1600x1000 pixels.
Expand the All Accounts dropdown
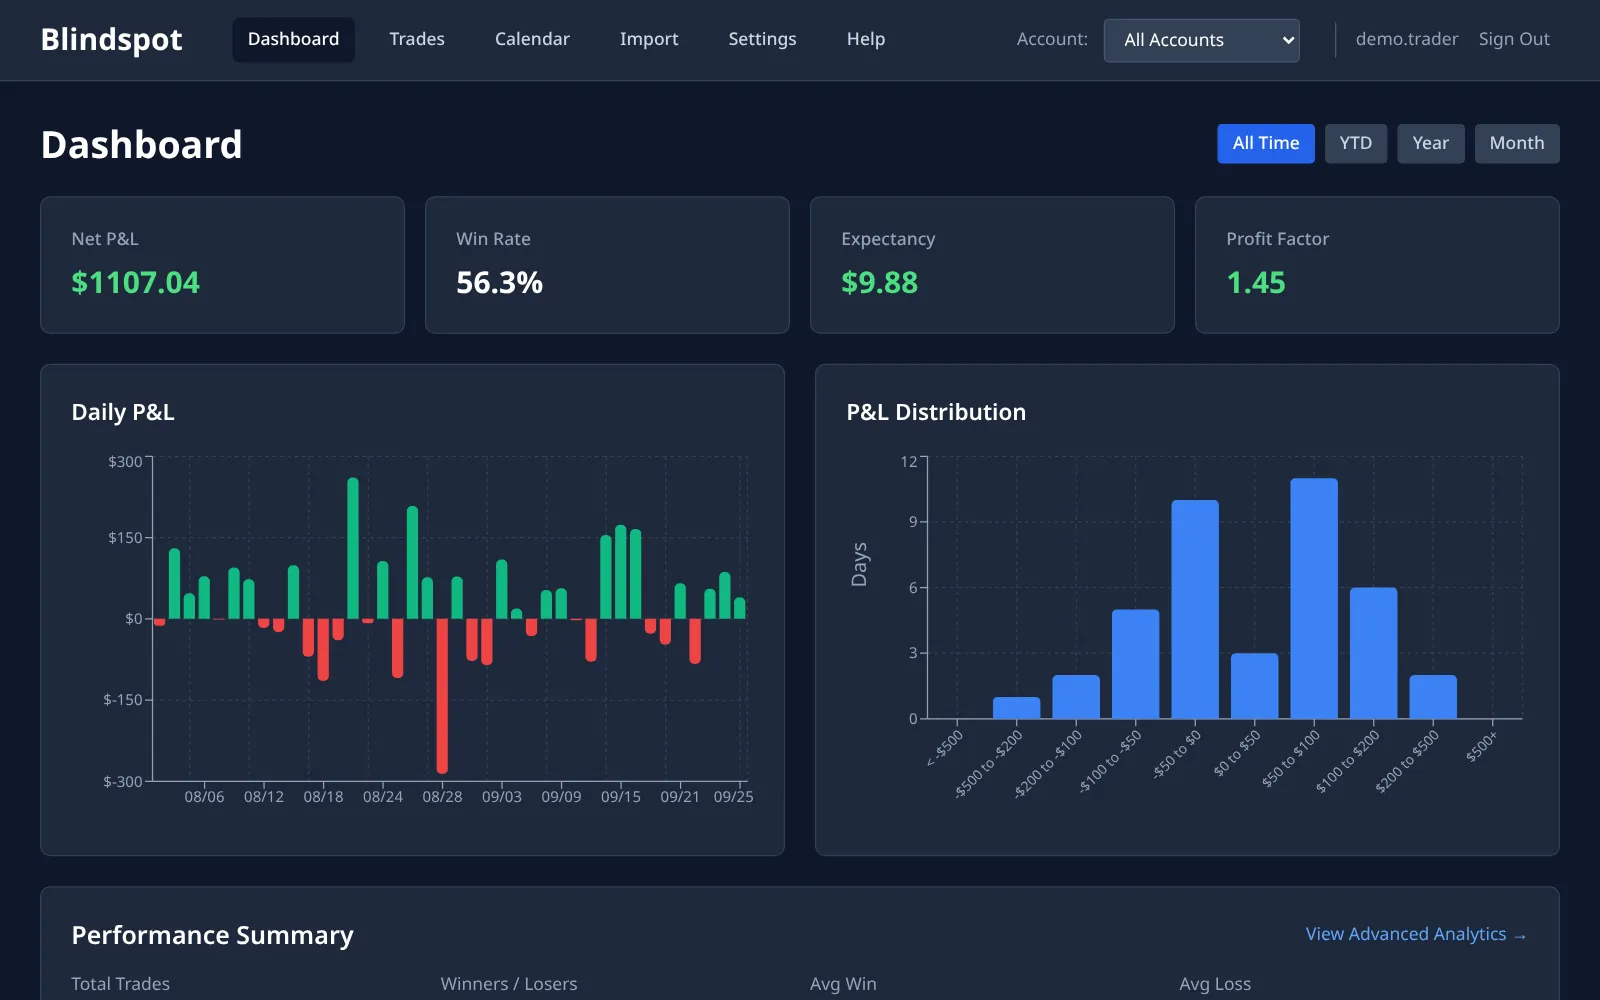(1201, 40)
